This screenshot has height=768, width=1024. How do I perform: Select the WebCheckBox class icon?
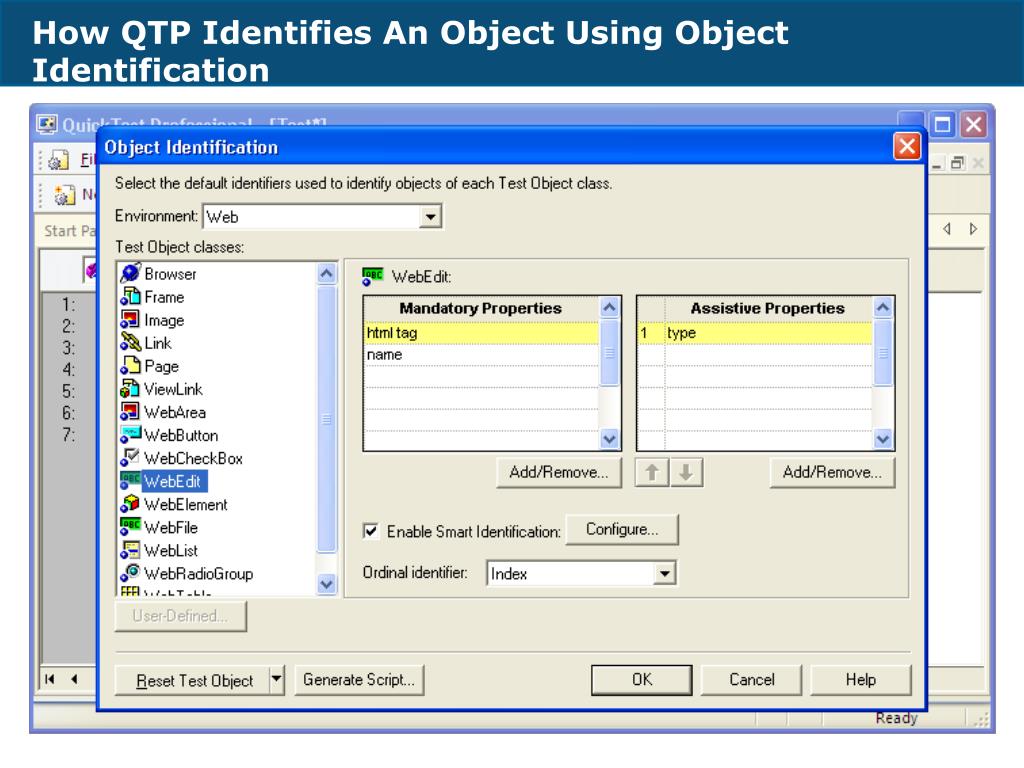pos(130,458)
